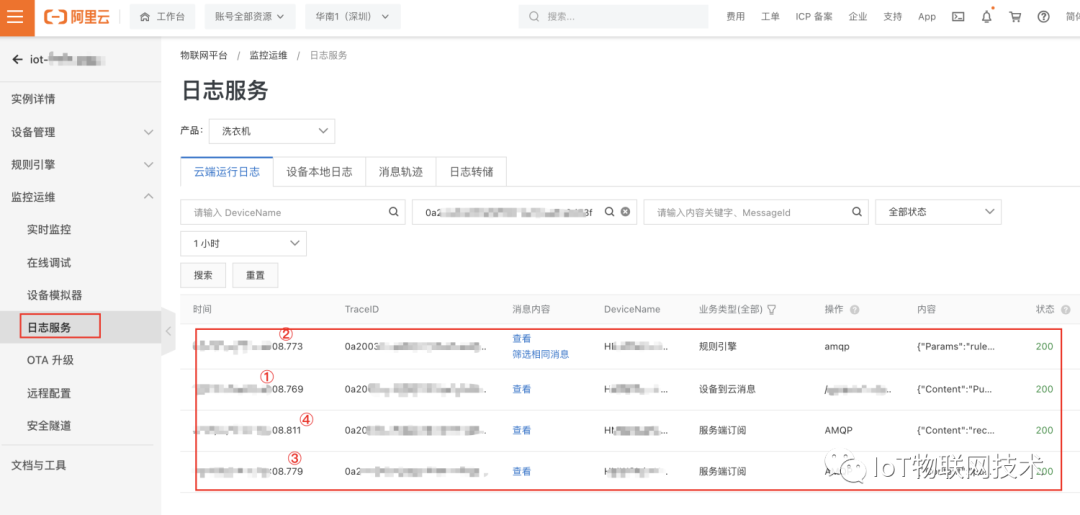The image size is (1080, 515).
Task: Open the 全部状态 status dropdown
Action: point(938,212)
